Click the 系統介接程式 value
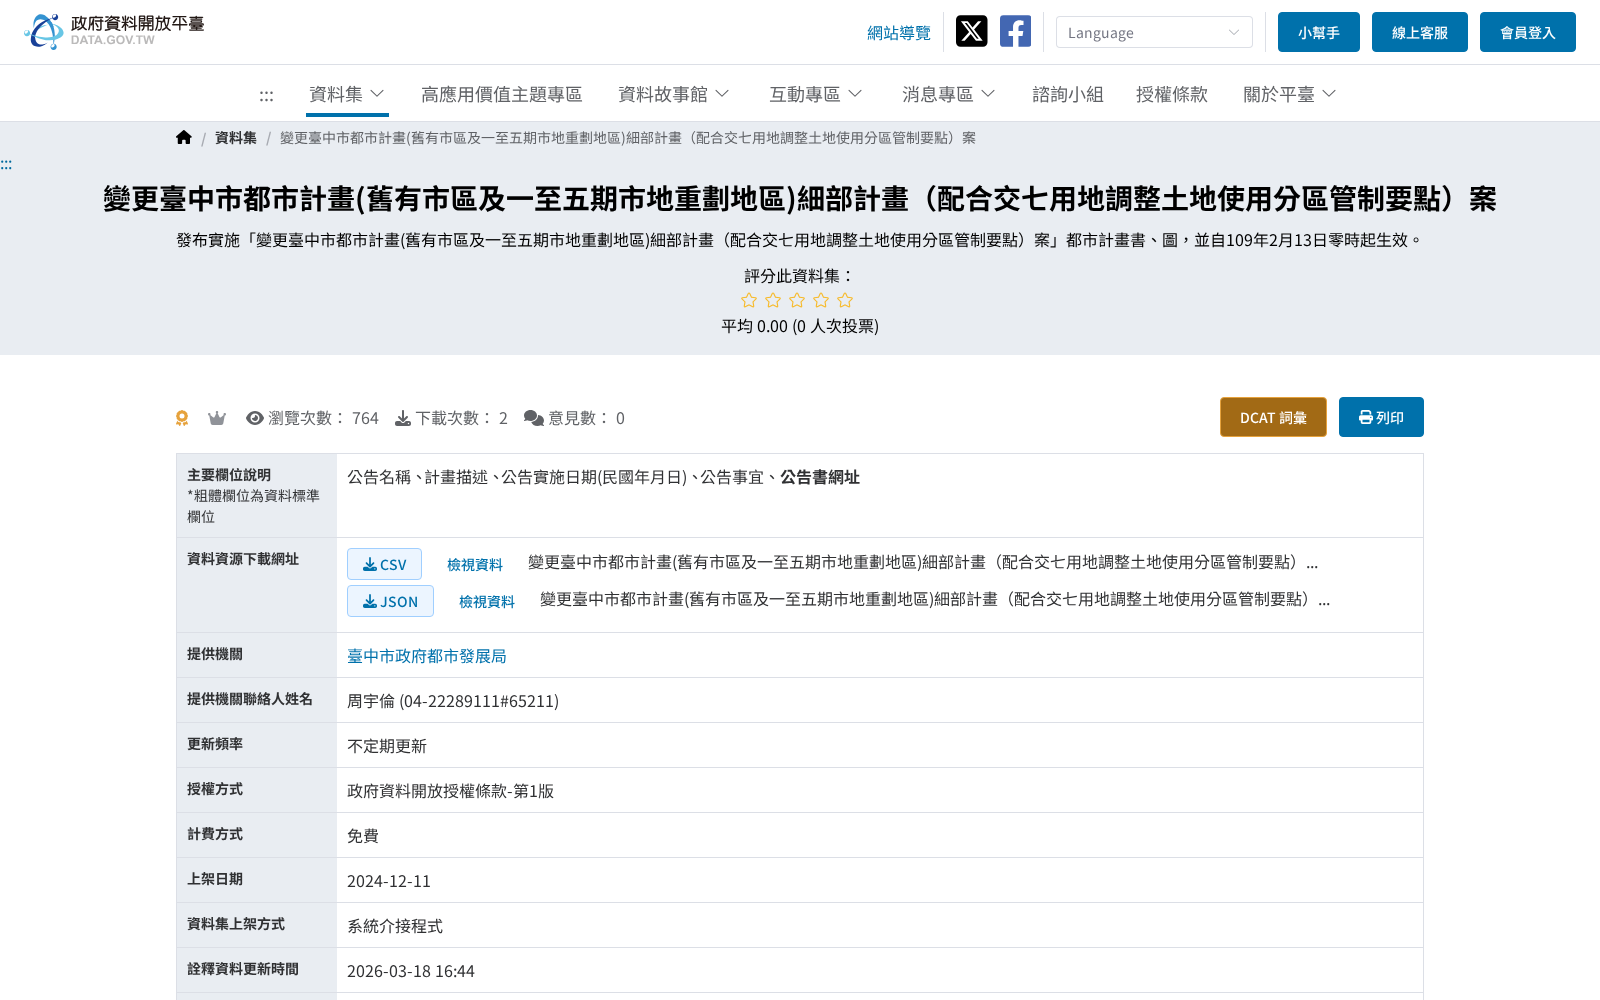Viewport: 1600px width, 1000px height. (x=395, y=926)
